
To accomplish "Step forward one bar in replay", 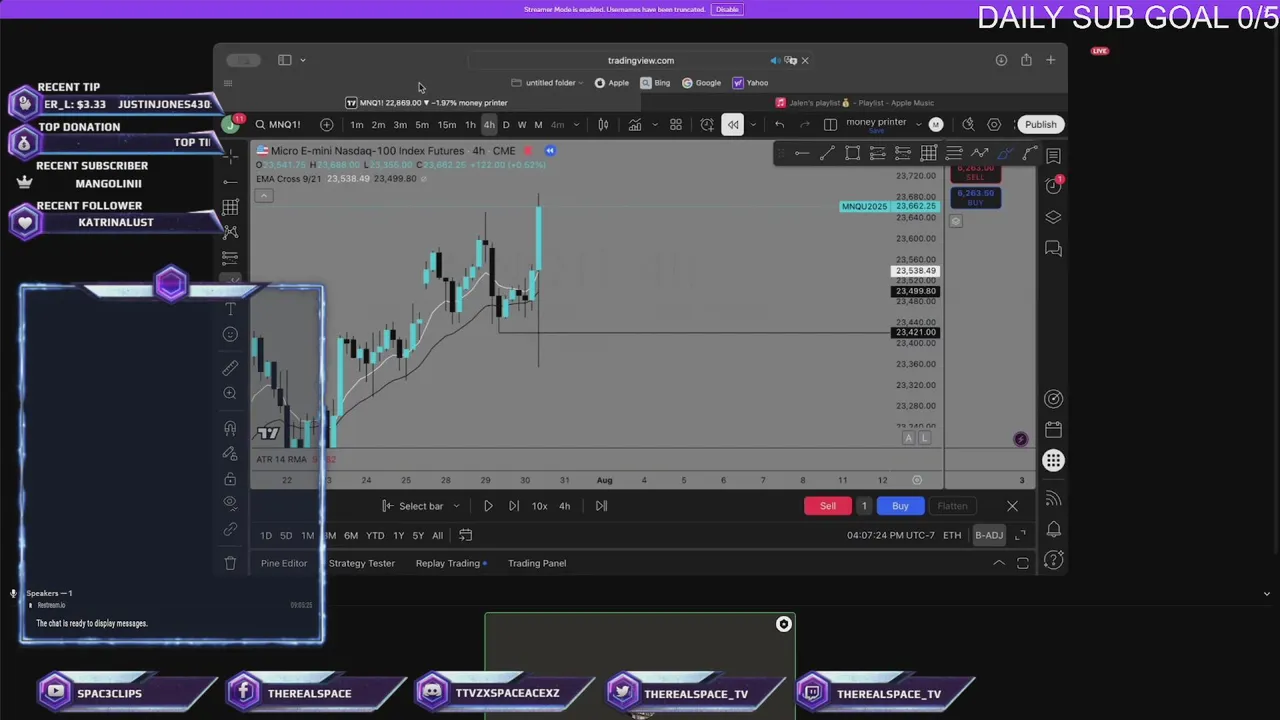I will coord(514,506).
